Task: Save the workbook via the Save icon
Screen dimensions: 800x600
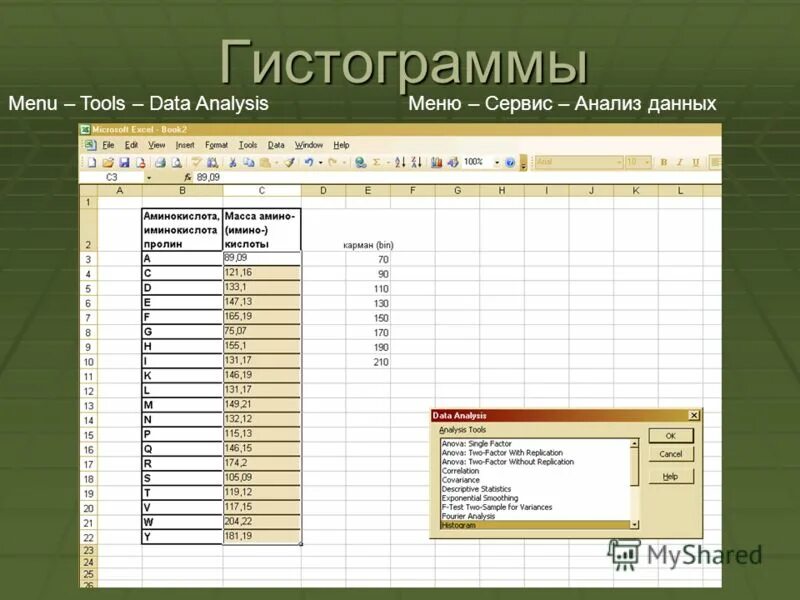Action: coord(124,160)
